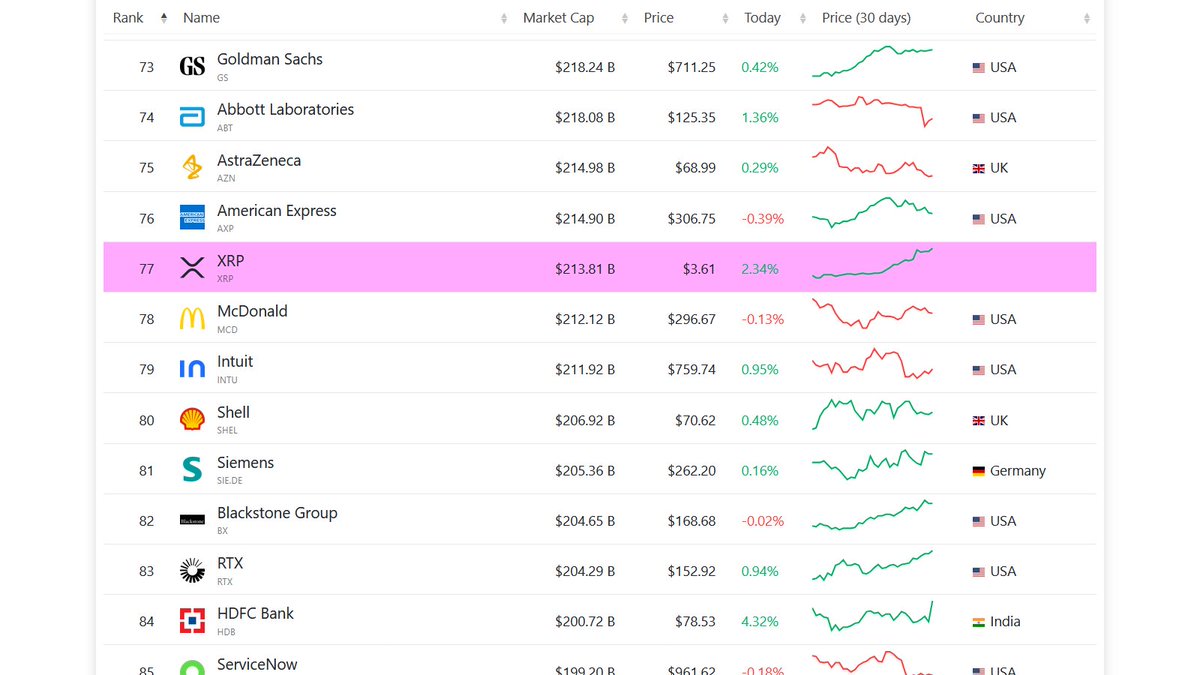The width and height of the screenshot is (1200, 675).
Task: Click the Siemens logo icon
Action: point(192,470)
